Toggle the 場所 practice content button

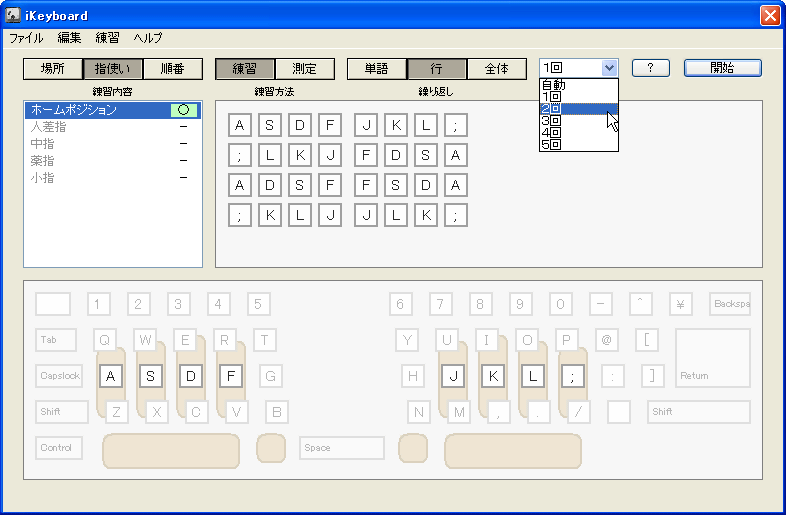coord(53,69)
